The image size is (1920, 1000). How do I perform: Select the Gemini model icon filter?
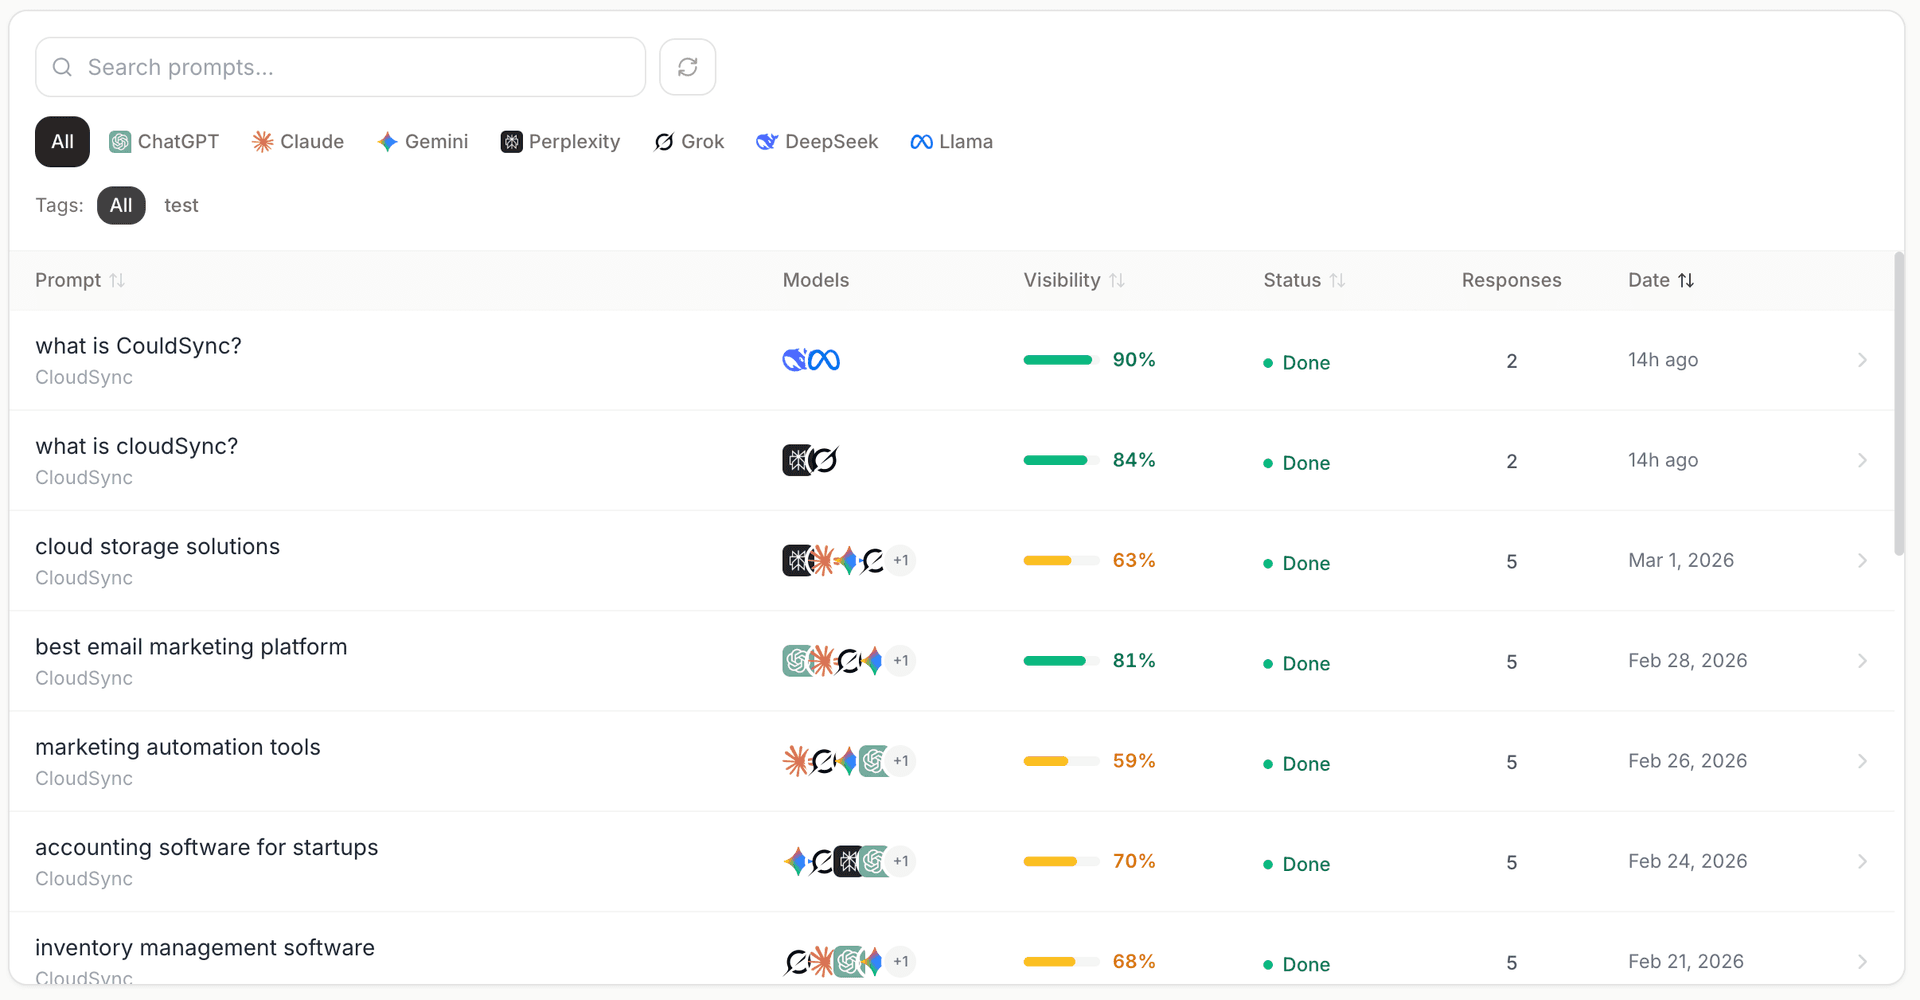(387, 141)
